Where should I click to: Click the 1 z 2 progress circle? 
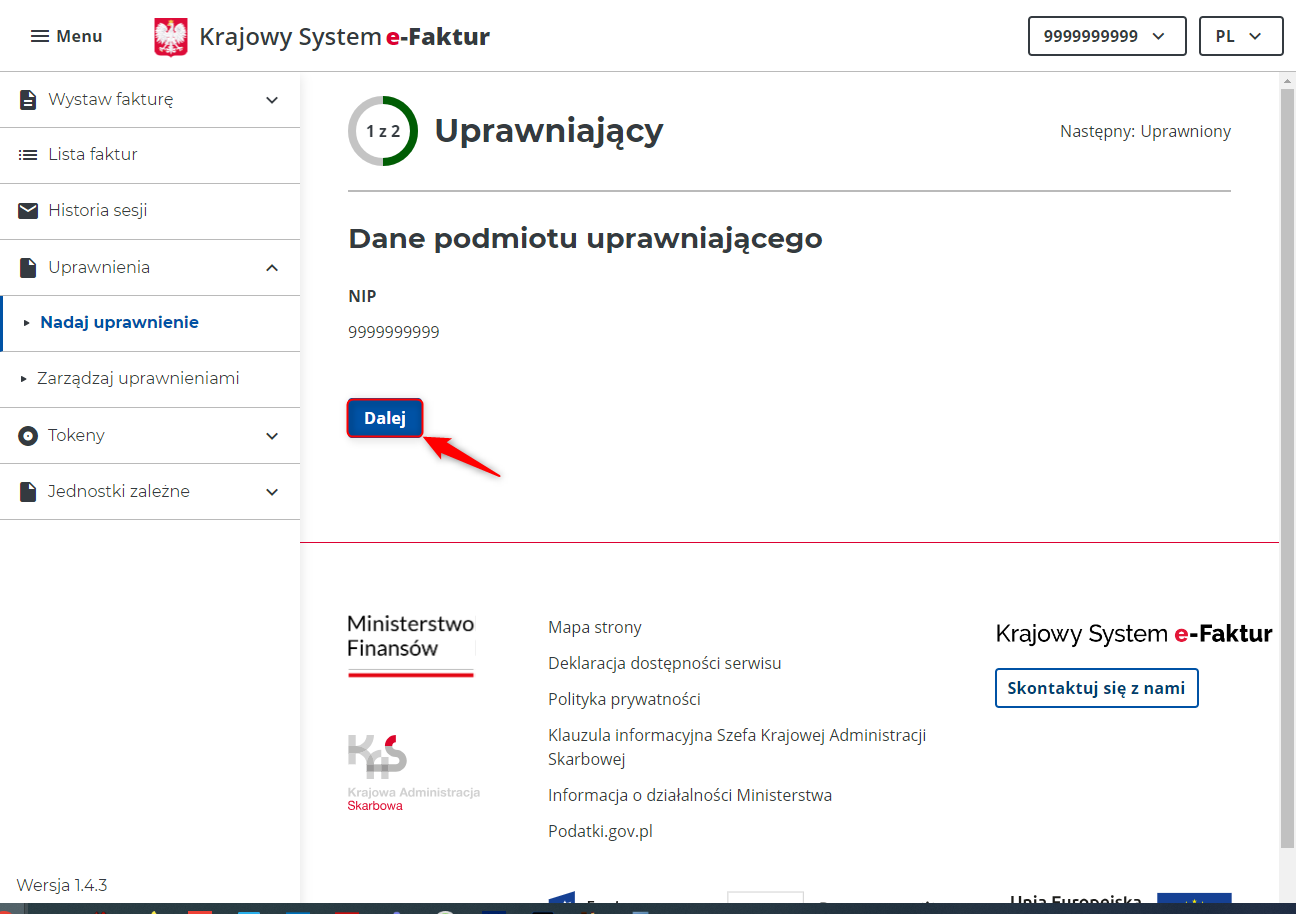pos(383,131)
